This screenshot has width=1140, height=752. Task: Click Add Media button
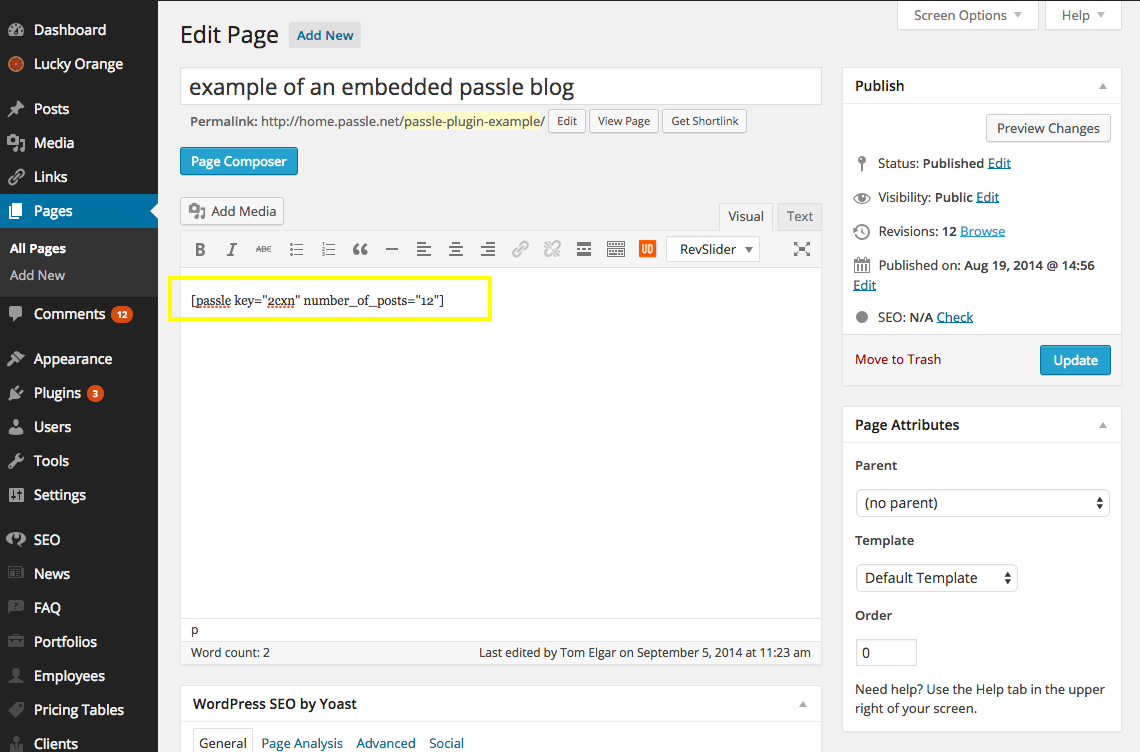[x=232, y=211]
